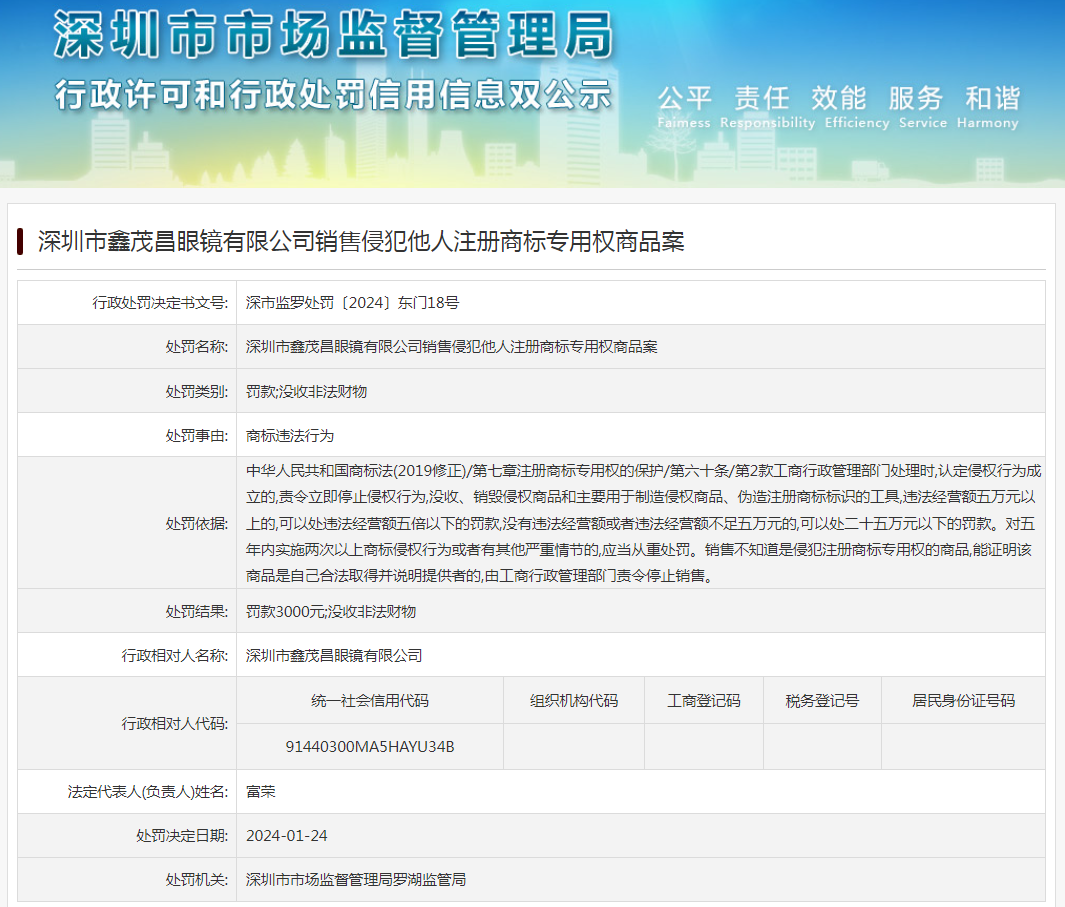The height and width of the screenshot is (907, 1065).
Task: Select the credit code 91440300MA5HAYU34B
Action: tap(369, 747)
